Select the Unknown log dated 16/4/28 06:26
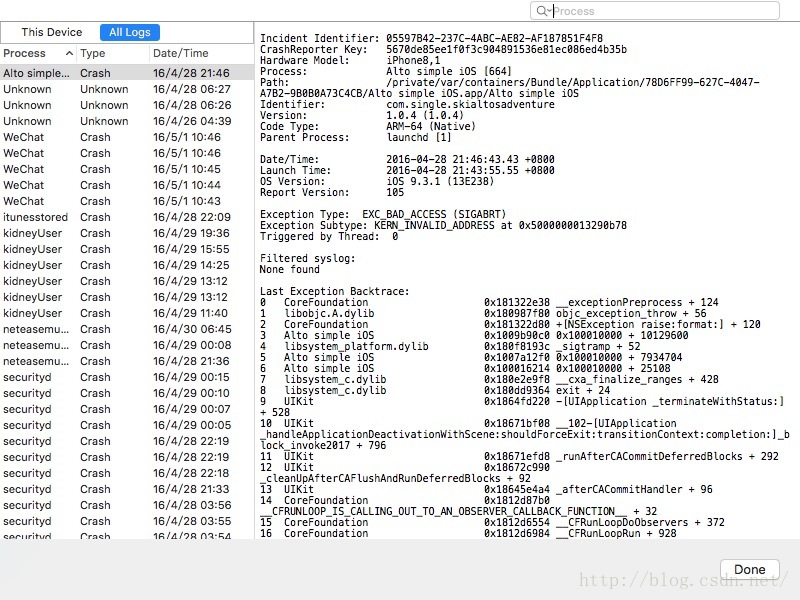800x600 pixels. tap(127, 105)
